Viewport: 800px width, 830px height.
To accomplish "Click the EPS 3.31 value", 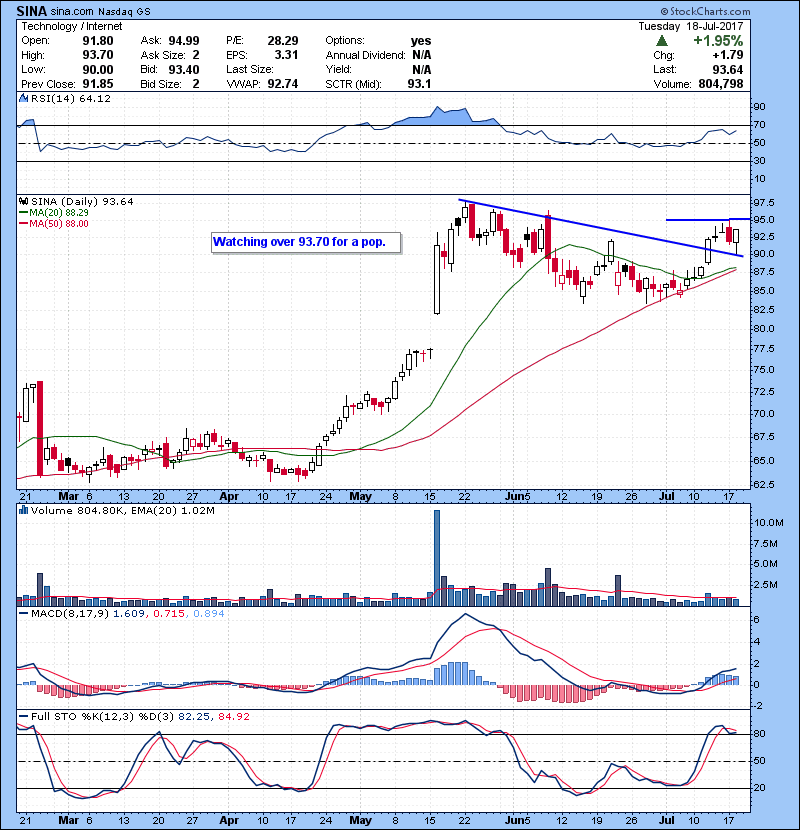I will (286, 55).
